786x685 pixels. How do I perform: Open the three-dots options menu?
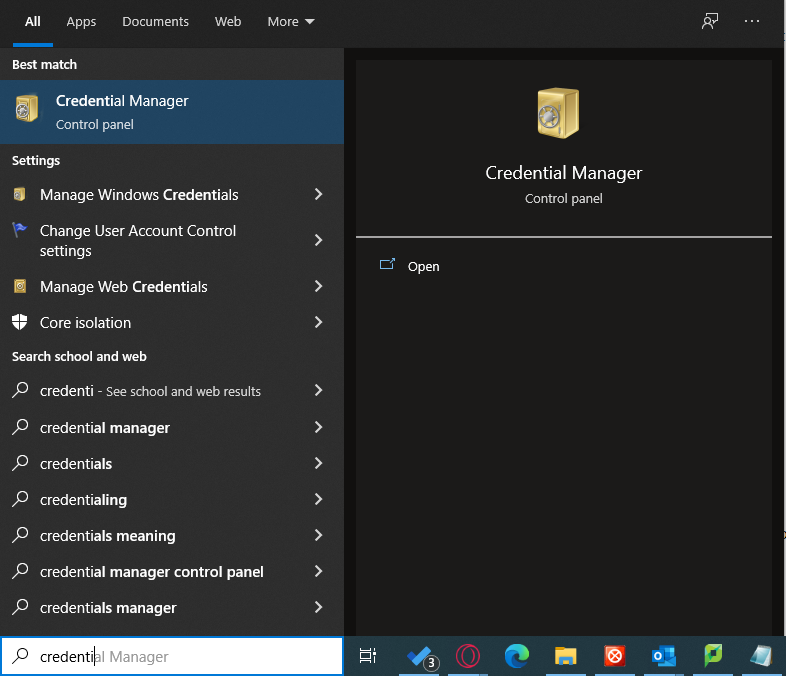click(x=751, y=21)
